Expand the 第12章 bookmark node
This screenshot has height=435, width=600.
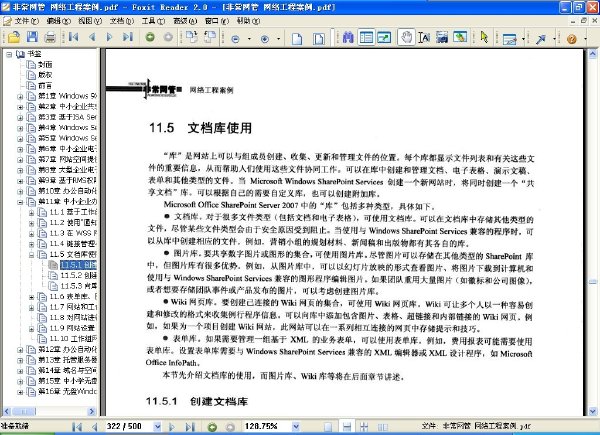(20, 349)
